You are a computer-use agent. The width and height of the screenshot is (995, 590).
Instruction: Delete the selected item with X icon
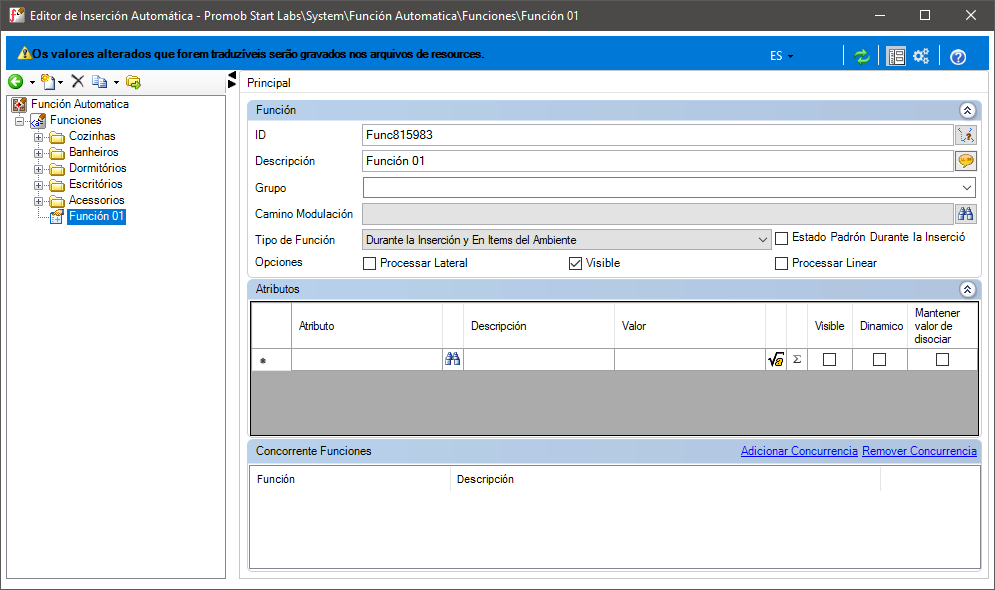77,81
